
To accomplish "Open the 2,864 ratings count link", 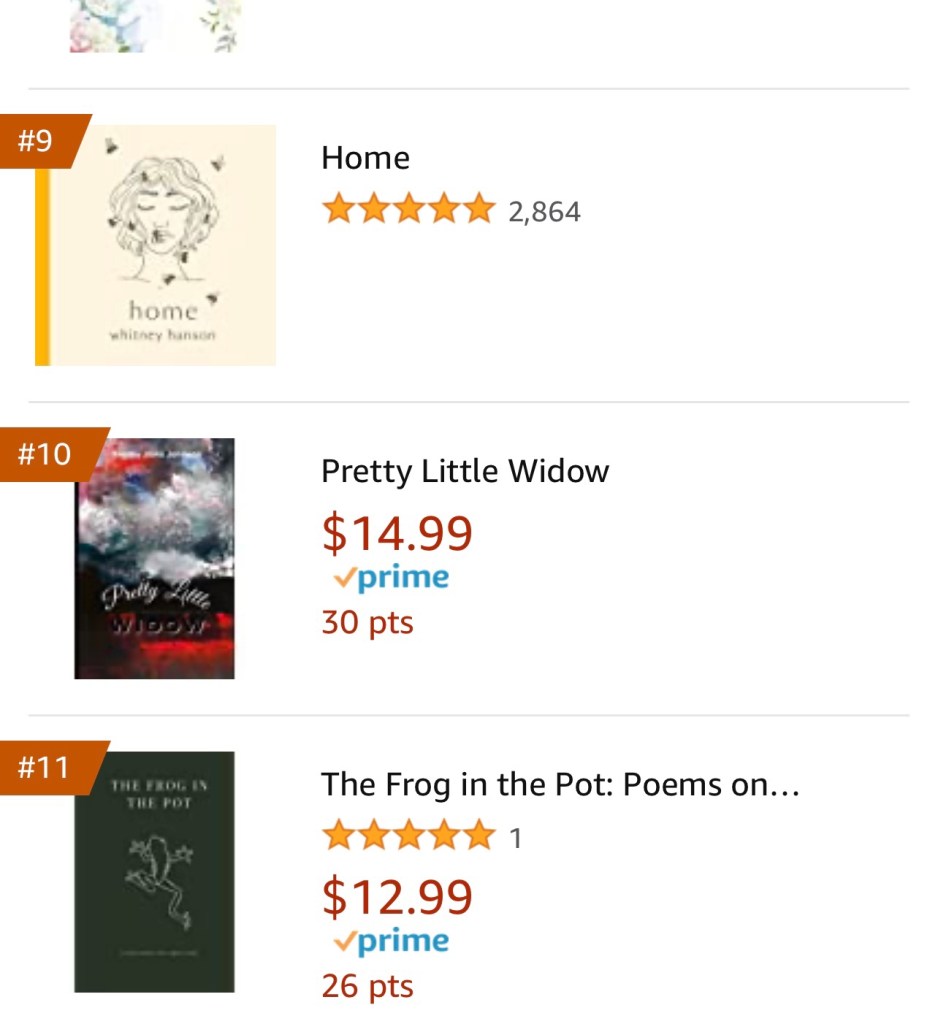I will pyautogui.click(x=544, y=212).
